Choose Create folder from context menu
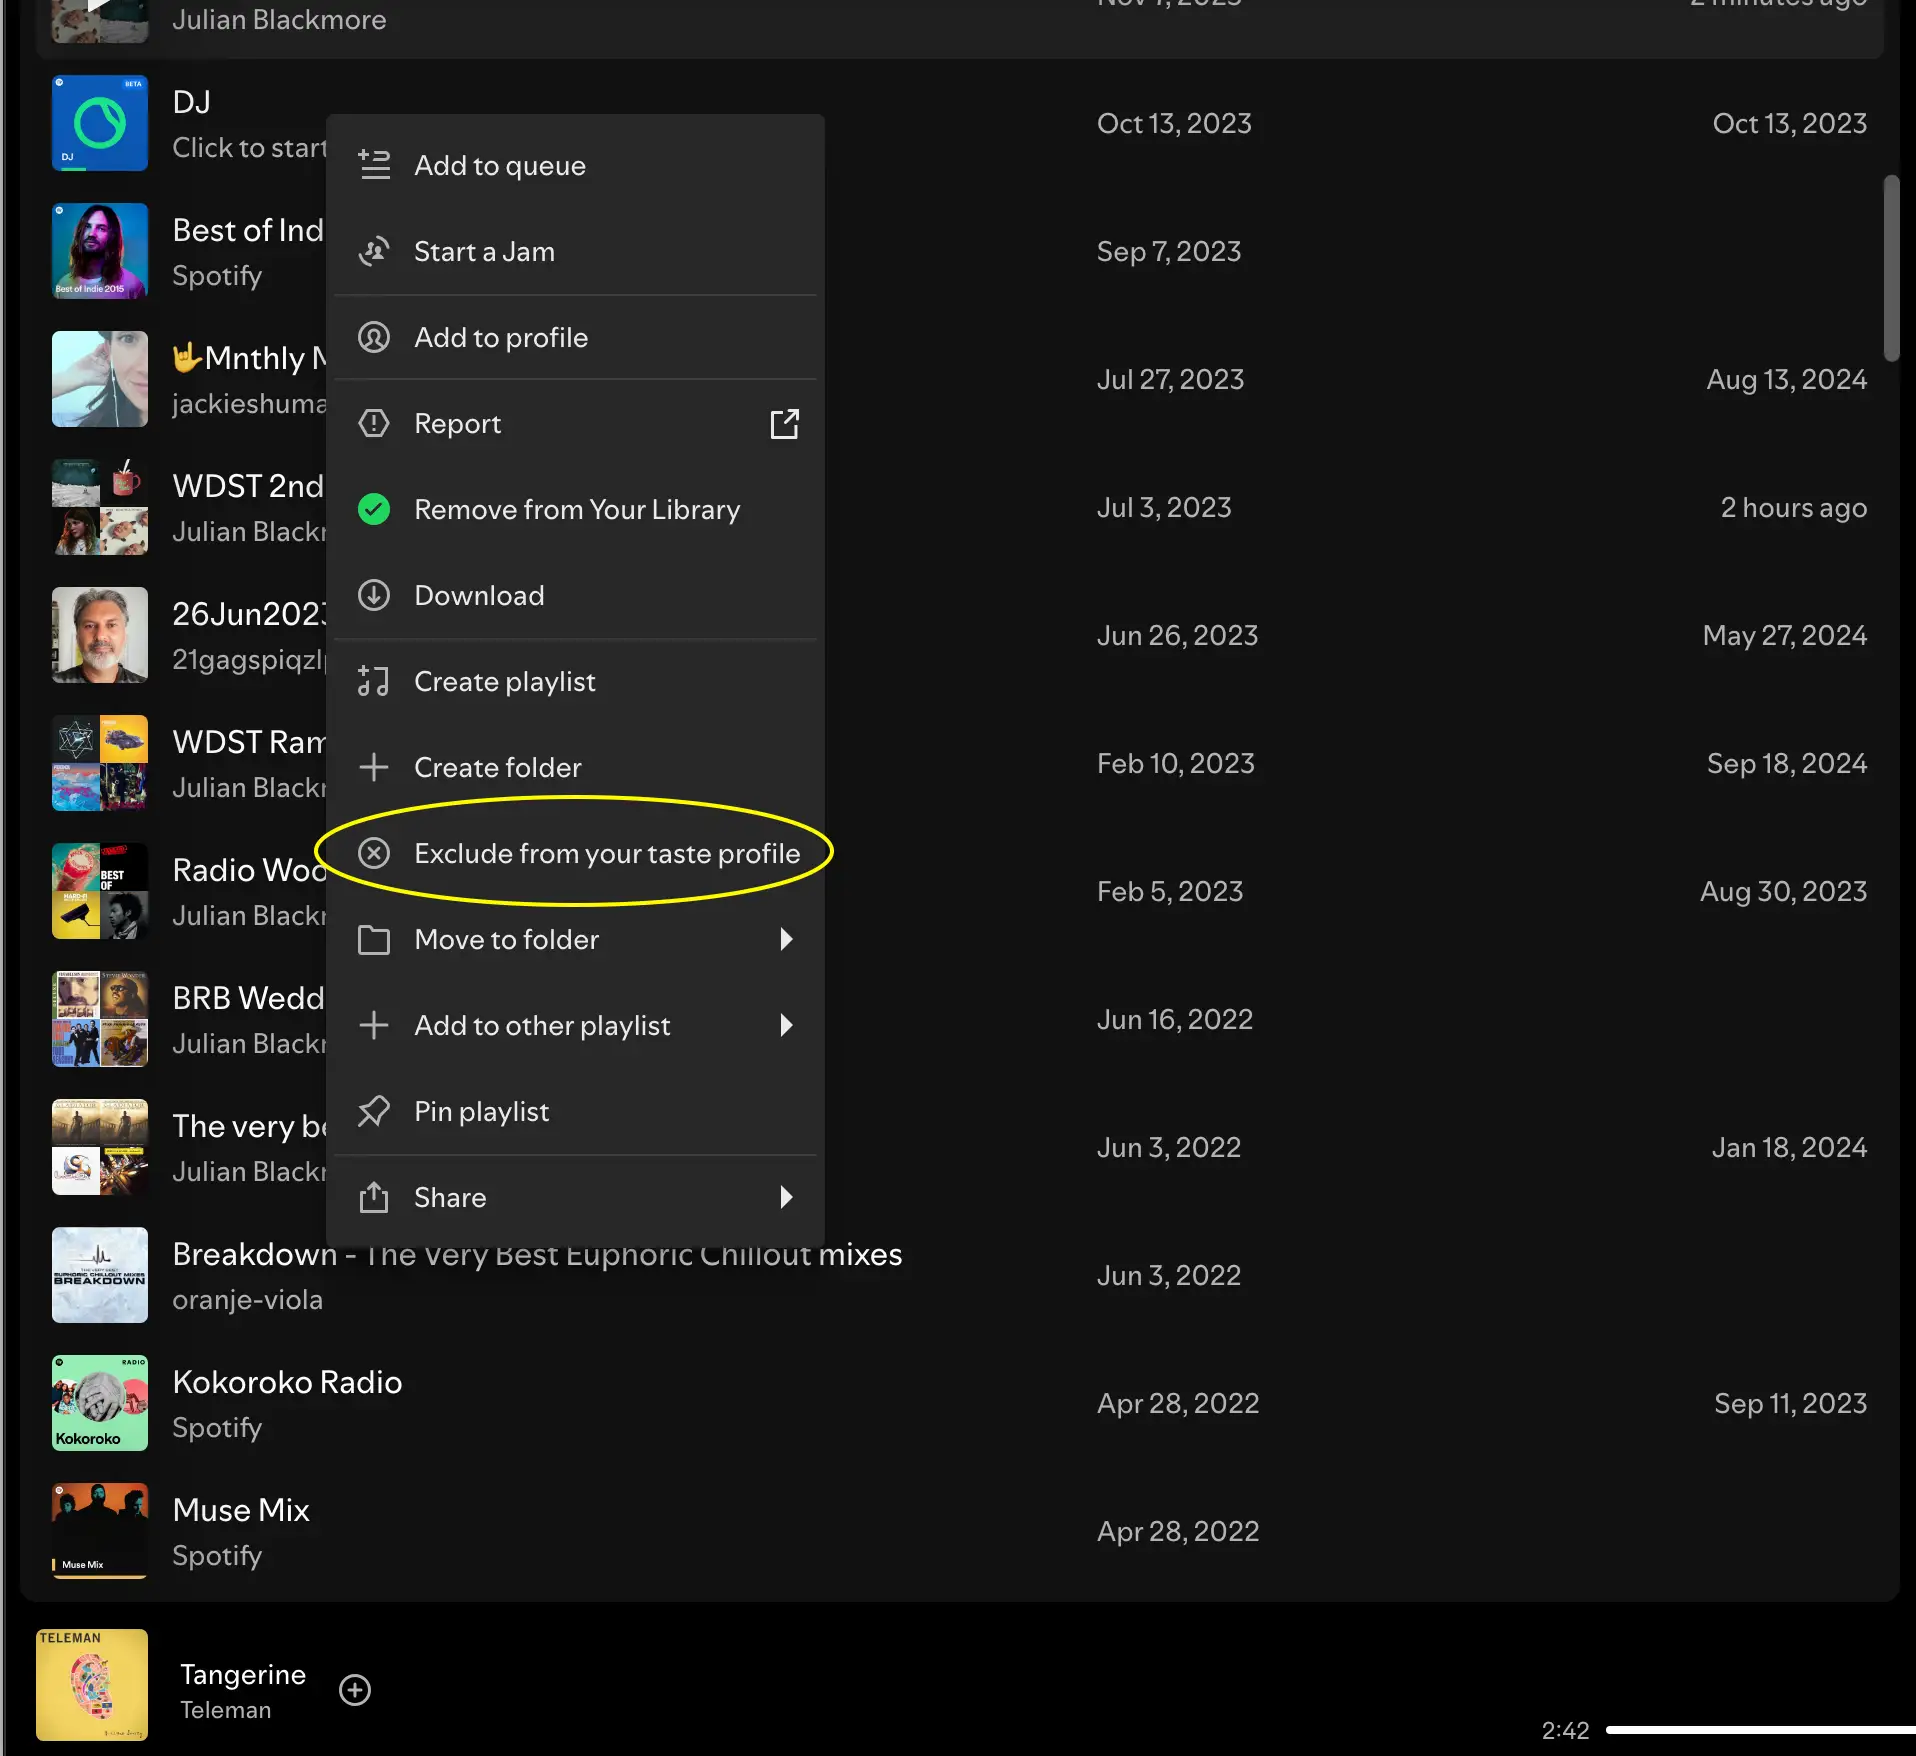This screenshot has height=1756, width=1916. [497, 767]
